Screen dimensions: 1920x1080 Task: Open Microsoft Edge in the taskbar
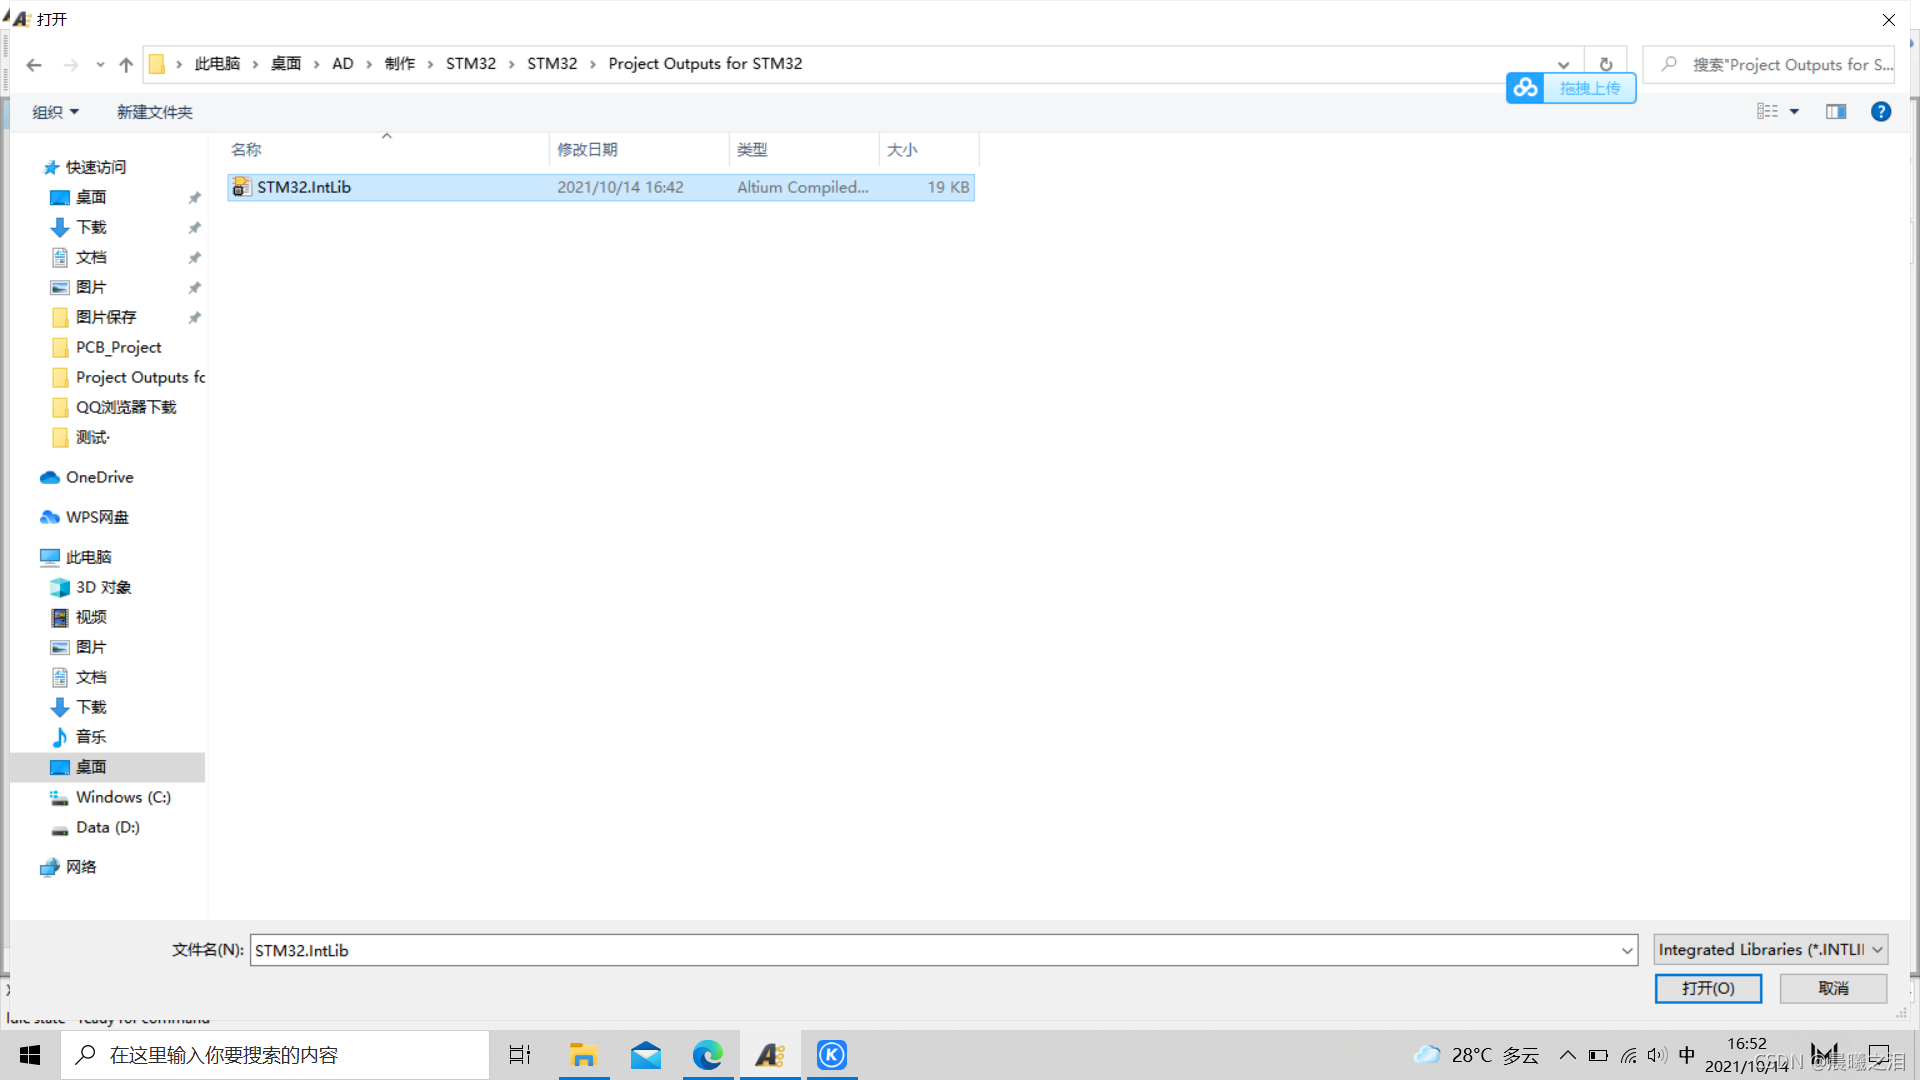[708, 1055]
